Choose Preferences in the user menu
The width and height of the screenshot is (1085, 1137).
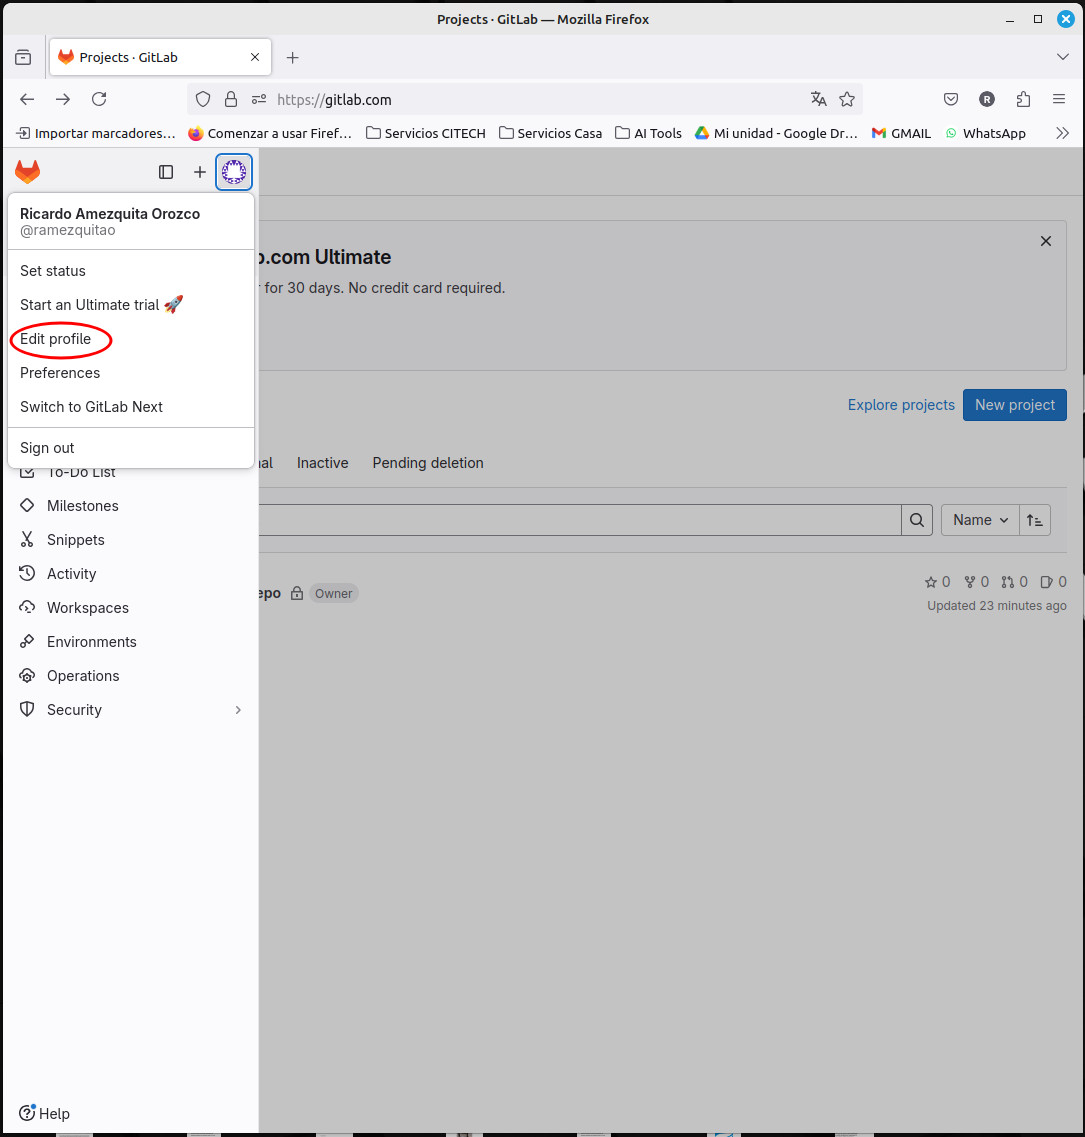[60, 373]
